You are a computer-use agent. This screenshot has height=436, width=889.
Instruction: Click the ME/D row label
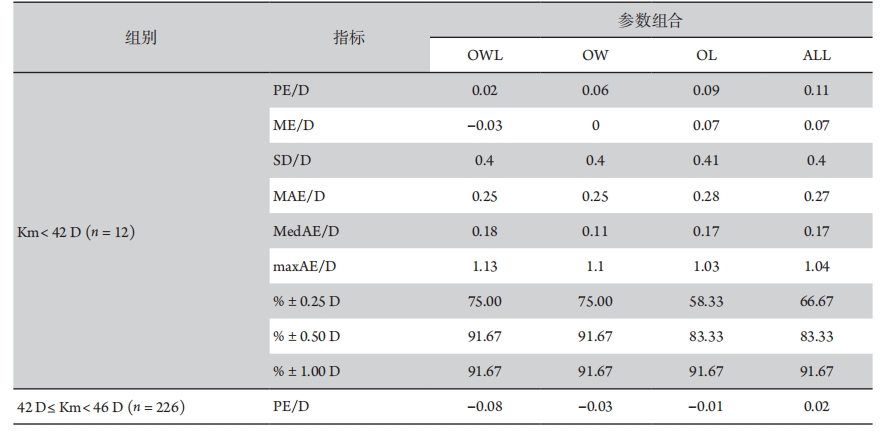click(x=293, y=125)
